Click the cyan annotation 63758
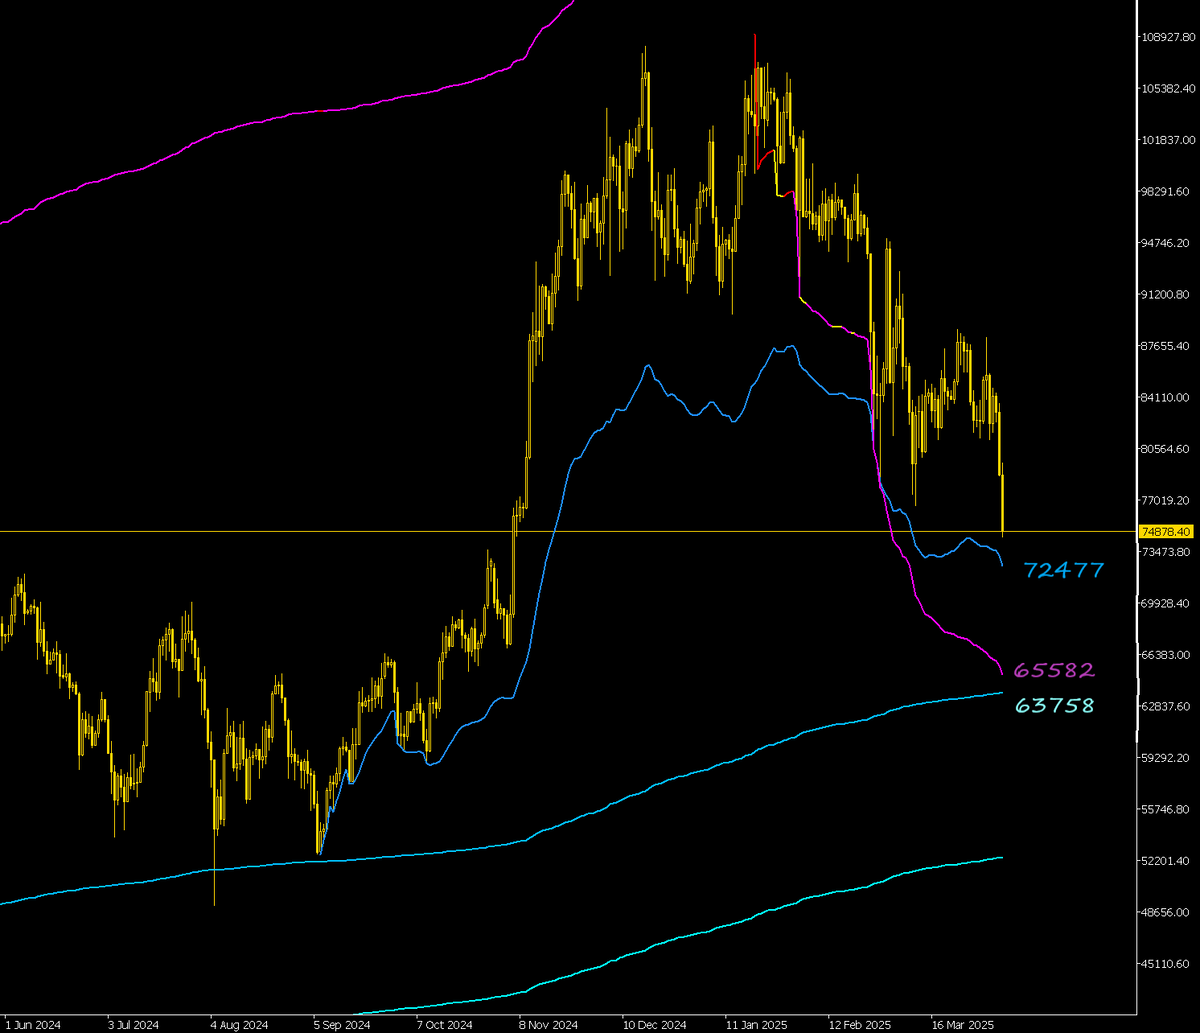The height and width of the screenshot is (1033, 1200). (1054, 706)
